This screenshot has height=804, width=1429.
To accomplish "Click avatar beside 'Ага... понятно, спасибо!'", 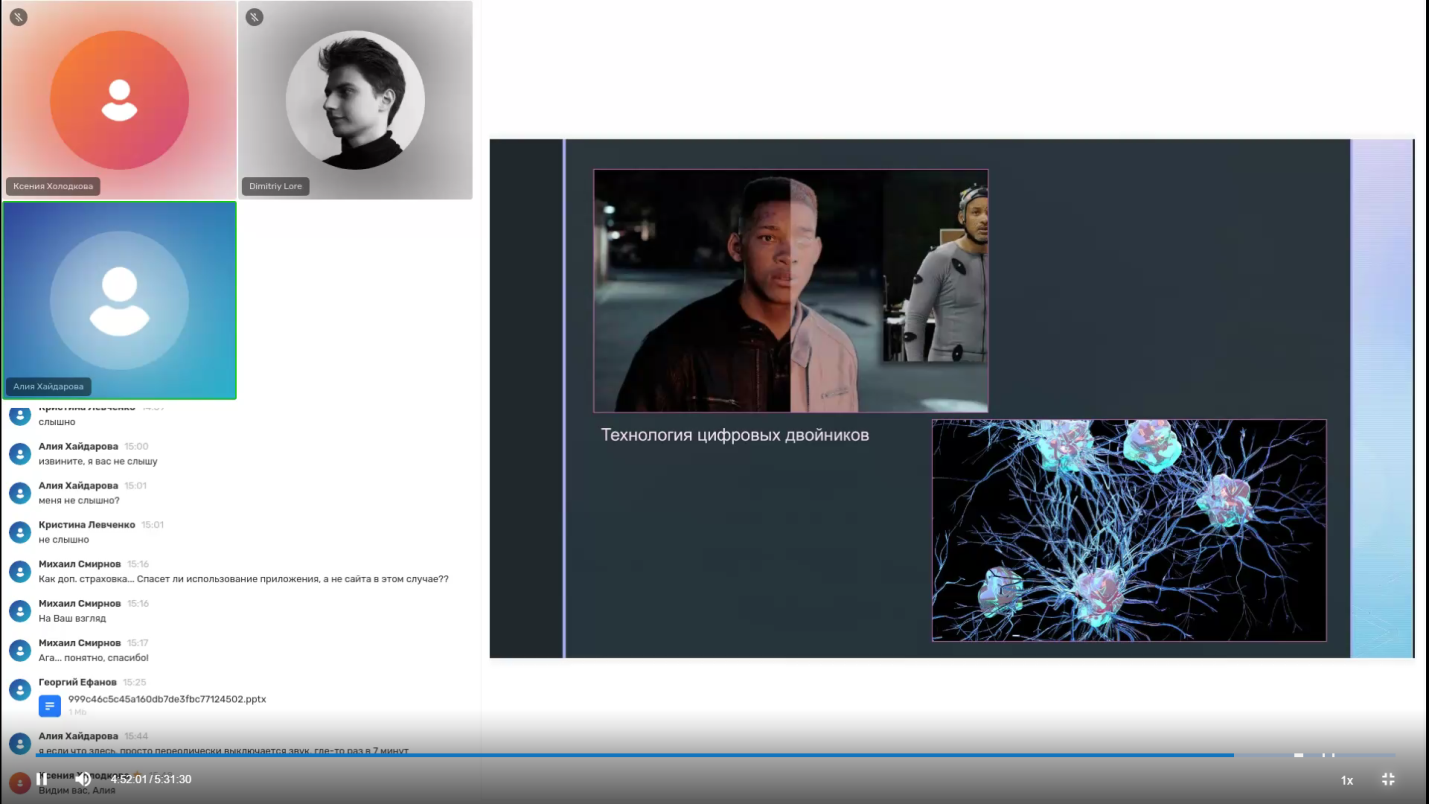I will click(20, 650).
